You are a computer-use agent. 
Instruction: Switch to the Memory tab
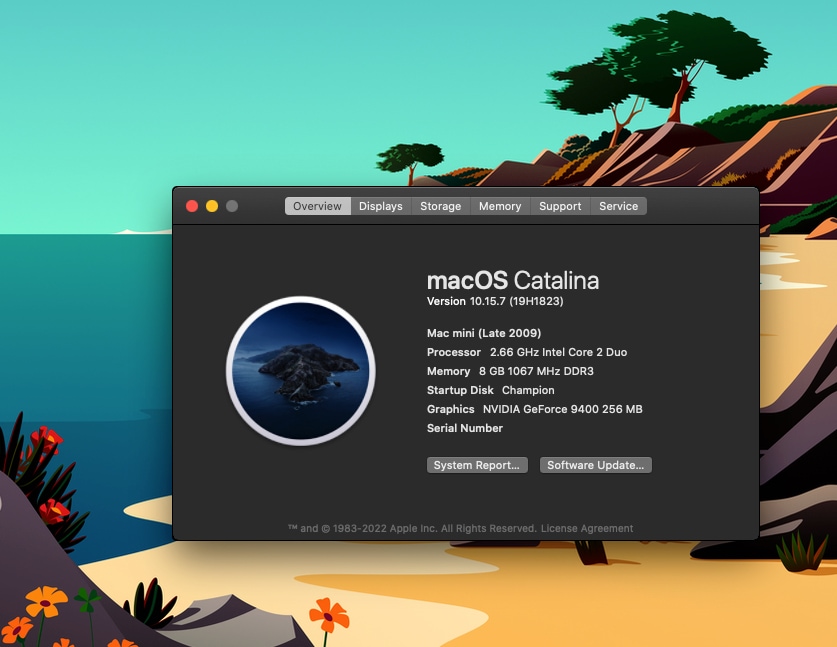click(x=500, y=206)
